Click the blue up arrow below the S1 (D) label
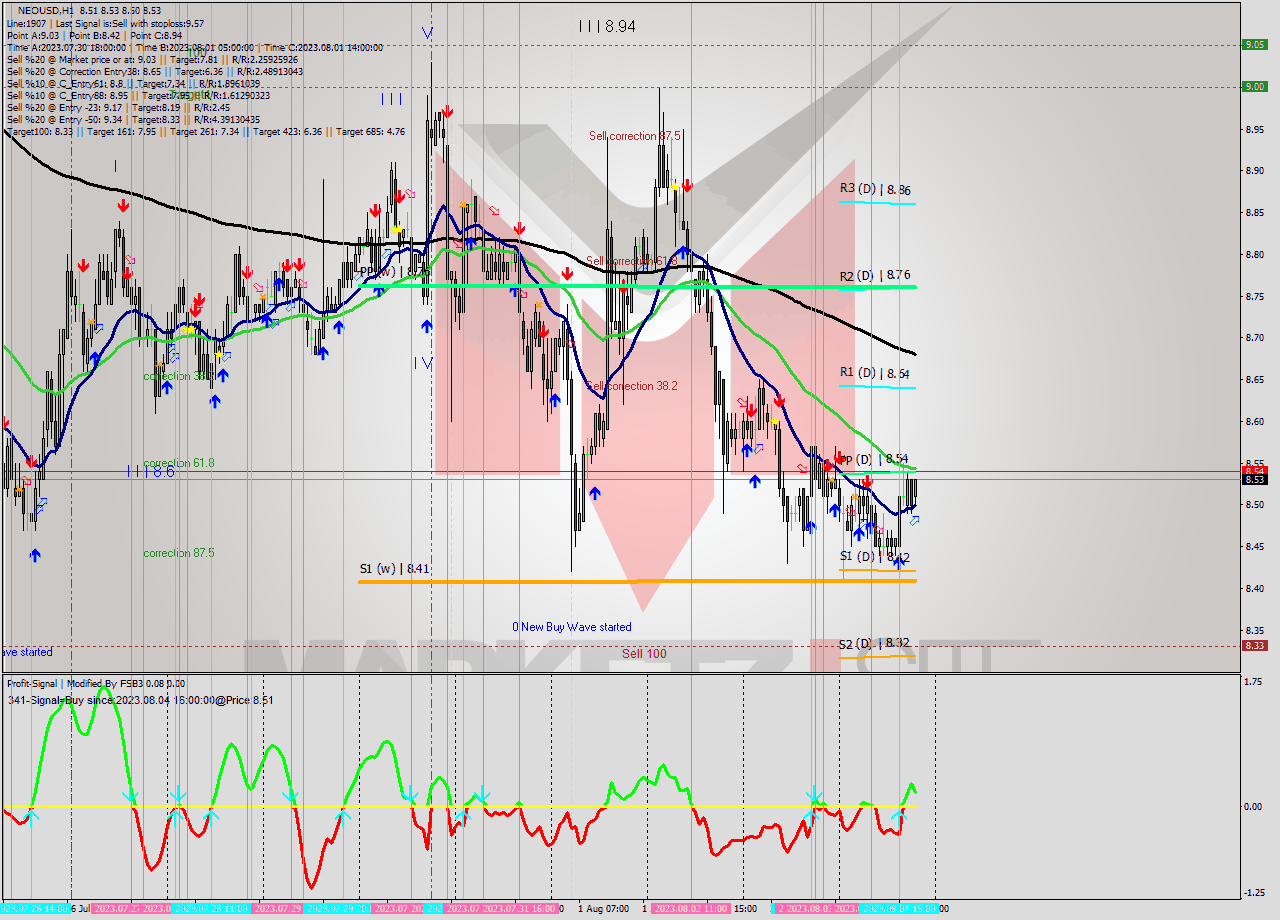The width and height of the screenshot is (1280, 920). (x=898, y=564)
